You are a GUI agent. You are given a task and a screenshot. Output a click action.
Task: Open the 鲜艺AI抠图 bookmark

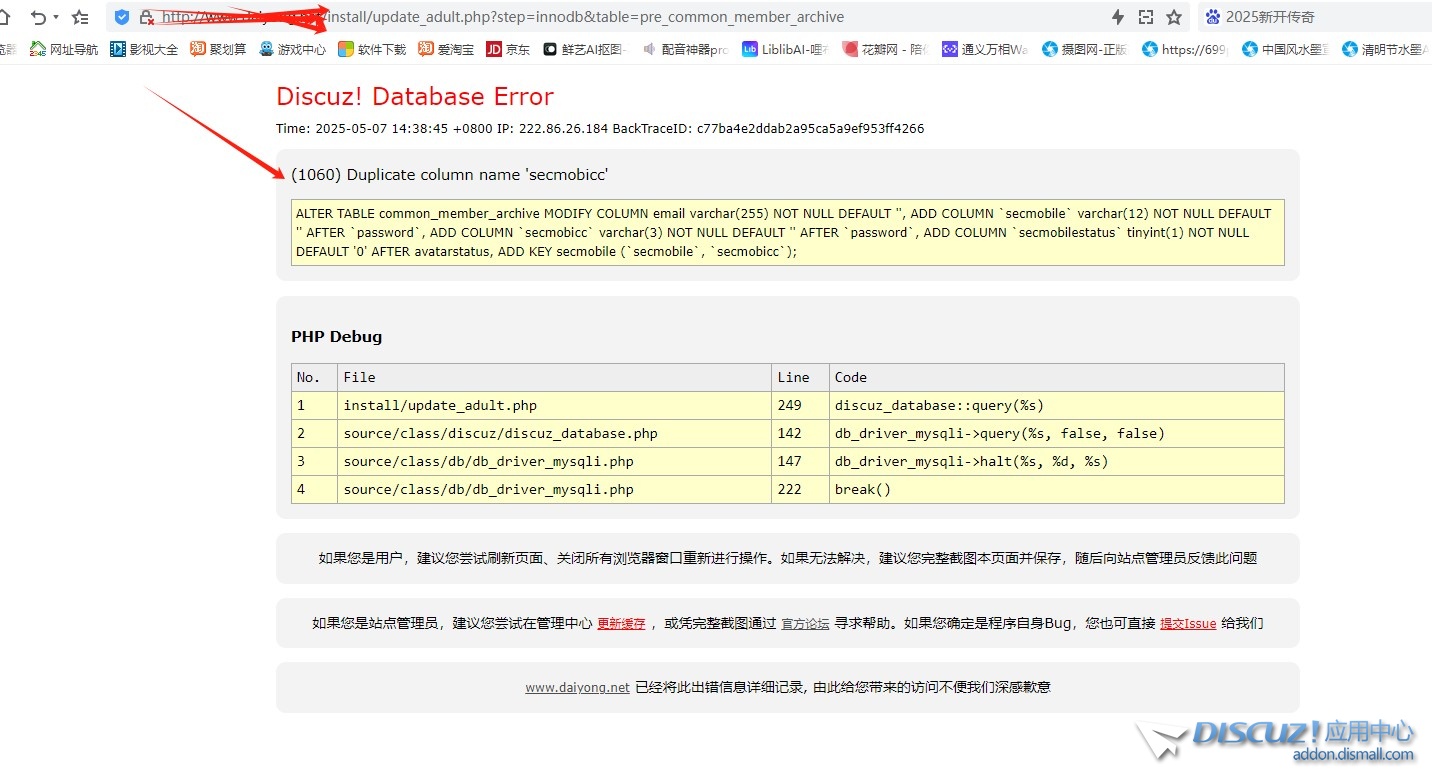pos(583,49)
